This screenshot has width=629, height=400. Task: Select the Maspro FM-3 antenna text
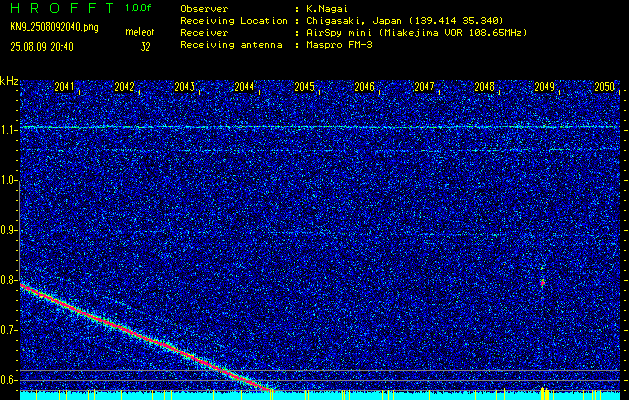tap(339, 45)
